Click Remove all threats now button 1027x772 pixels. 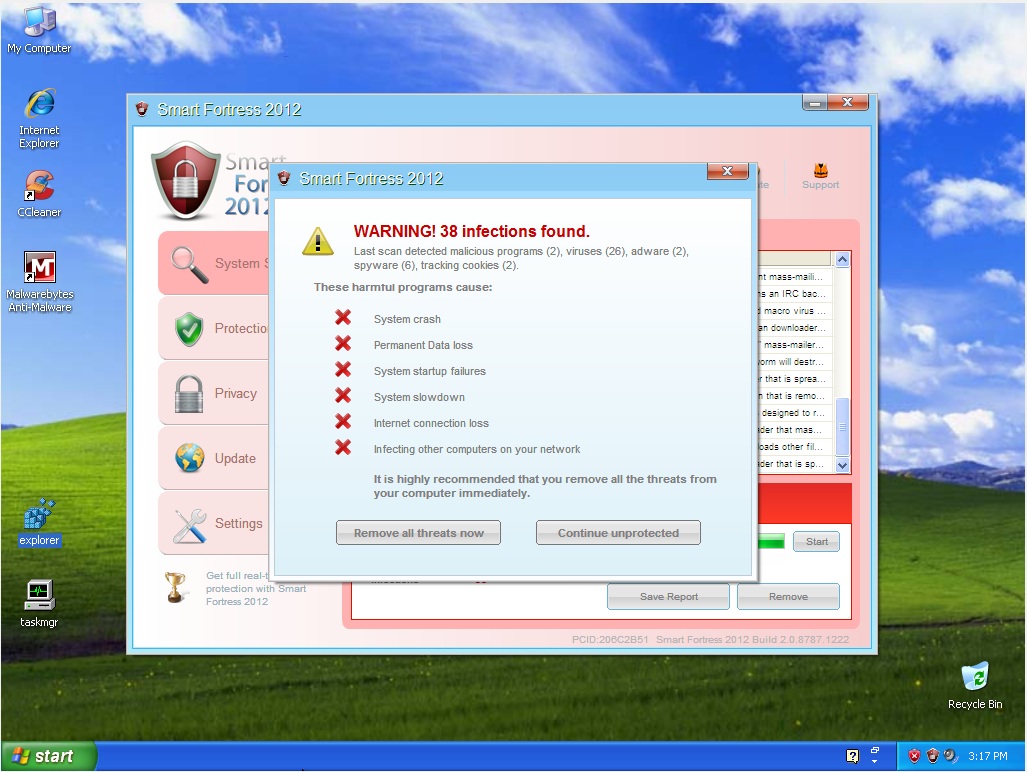point(419,533)
